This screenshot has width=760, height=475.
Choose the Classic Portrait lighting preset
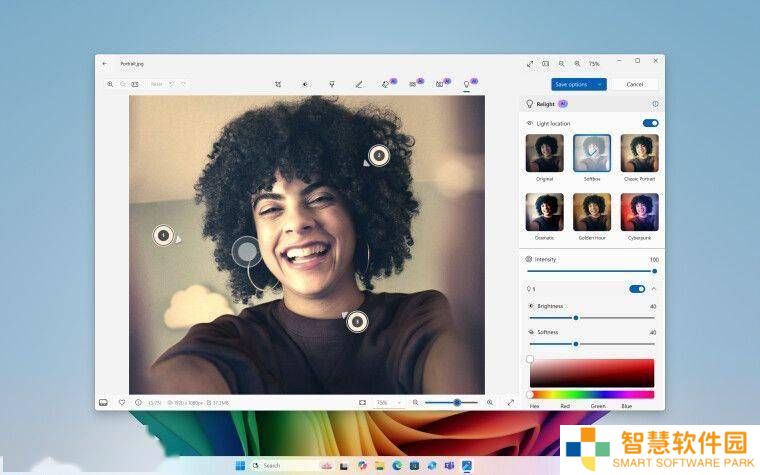point(639,153)
